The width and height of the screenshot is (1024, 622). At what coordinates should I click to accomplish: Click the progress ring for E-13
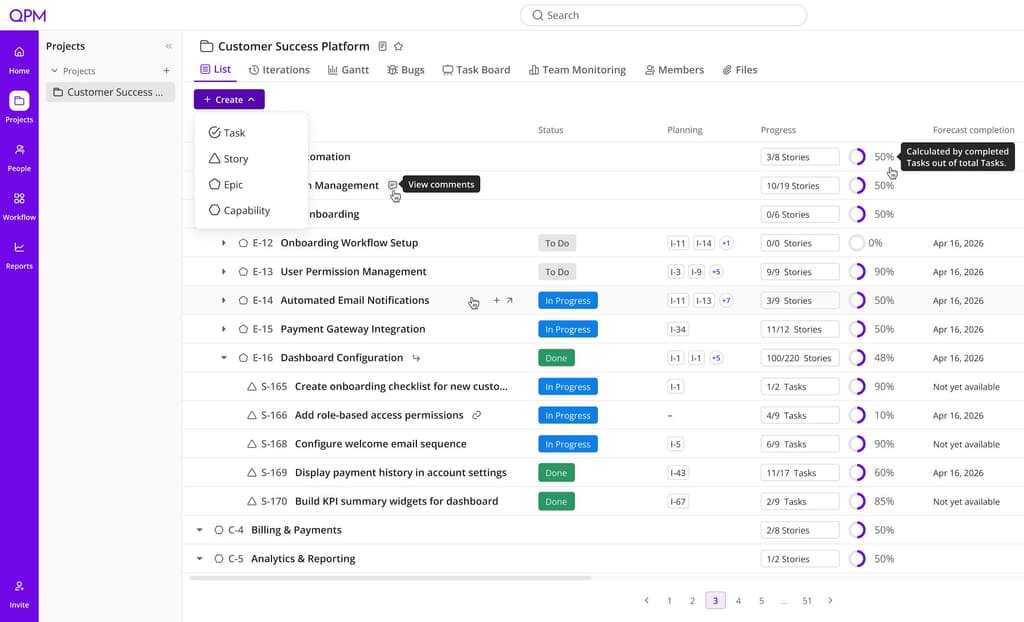857,272
